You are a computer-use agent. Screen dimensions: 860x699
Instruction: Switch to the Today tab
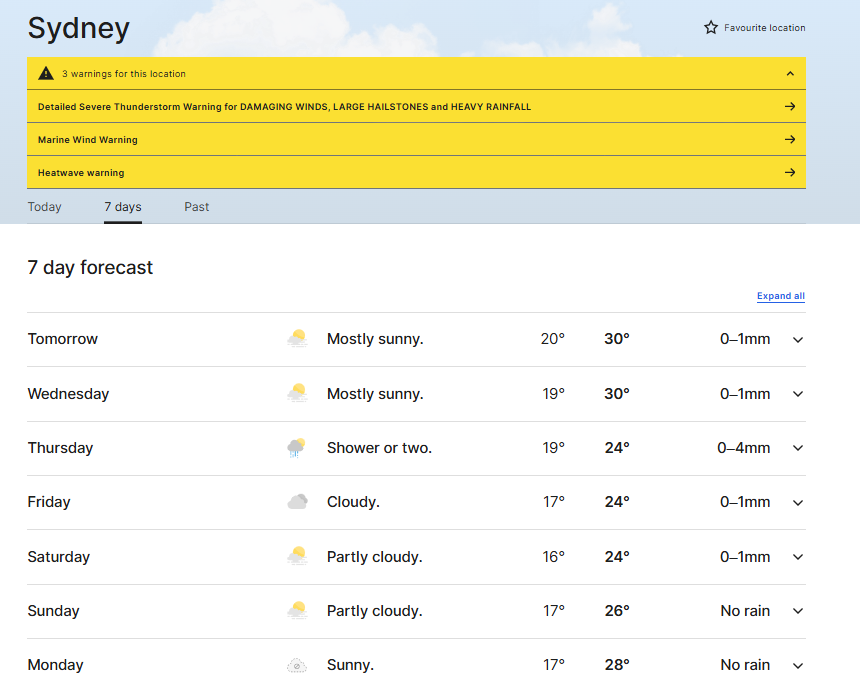(x=45, y=207)
